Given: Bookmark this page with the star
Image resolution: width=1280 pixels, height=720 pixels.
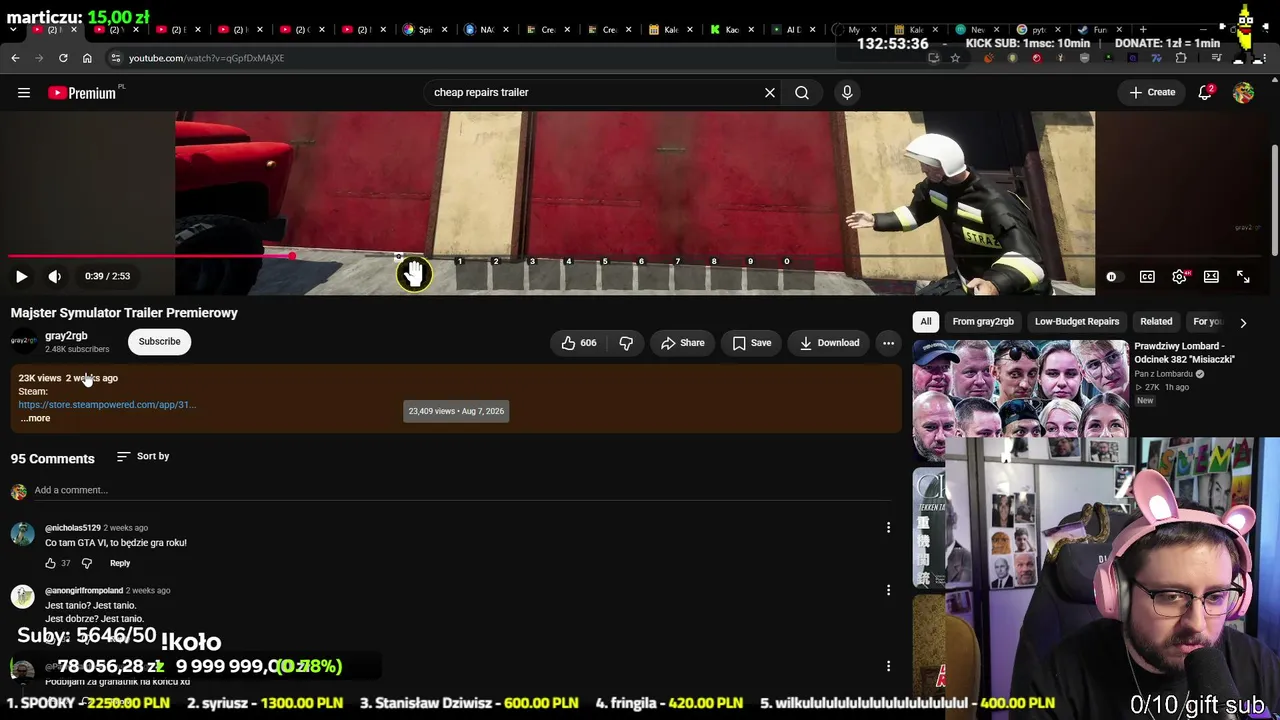Looking at the screenshot, I should point(955,58).
